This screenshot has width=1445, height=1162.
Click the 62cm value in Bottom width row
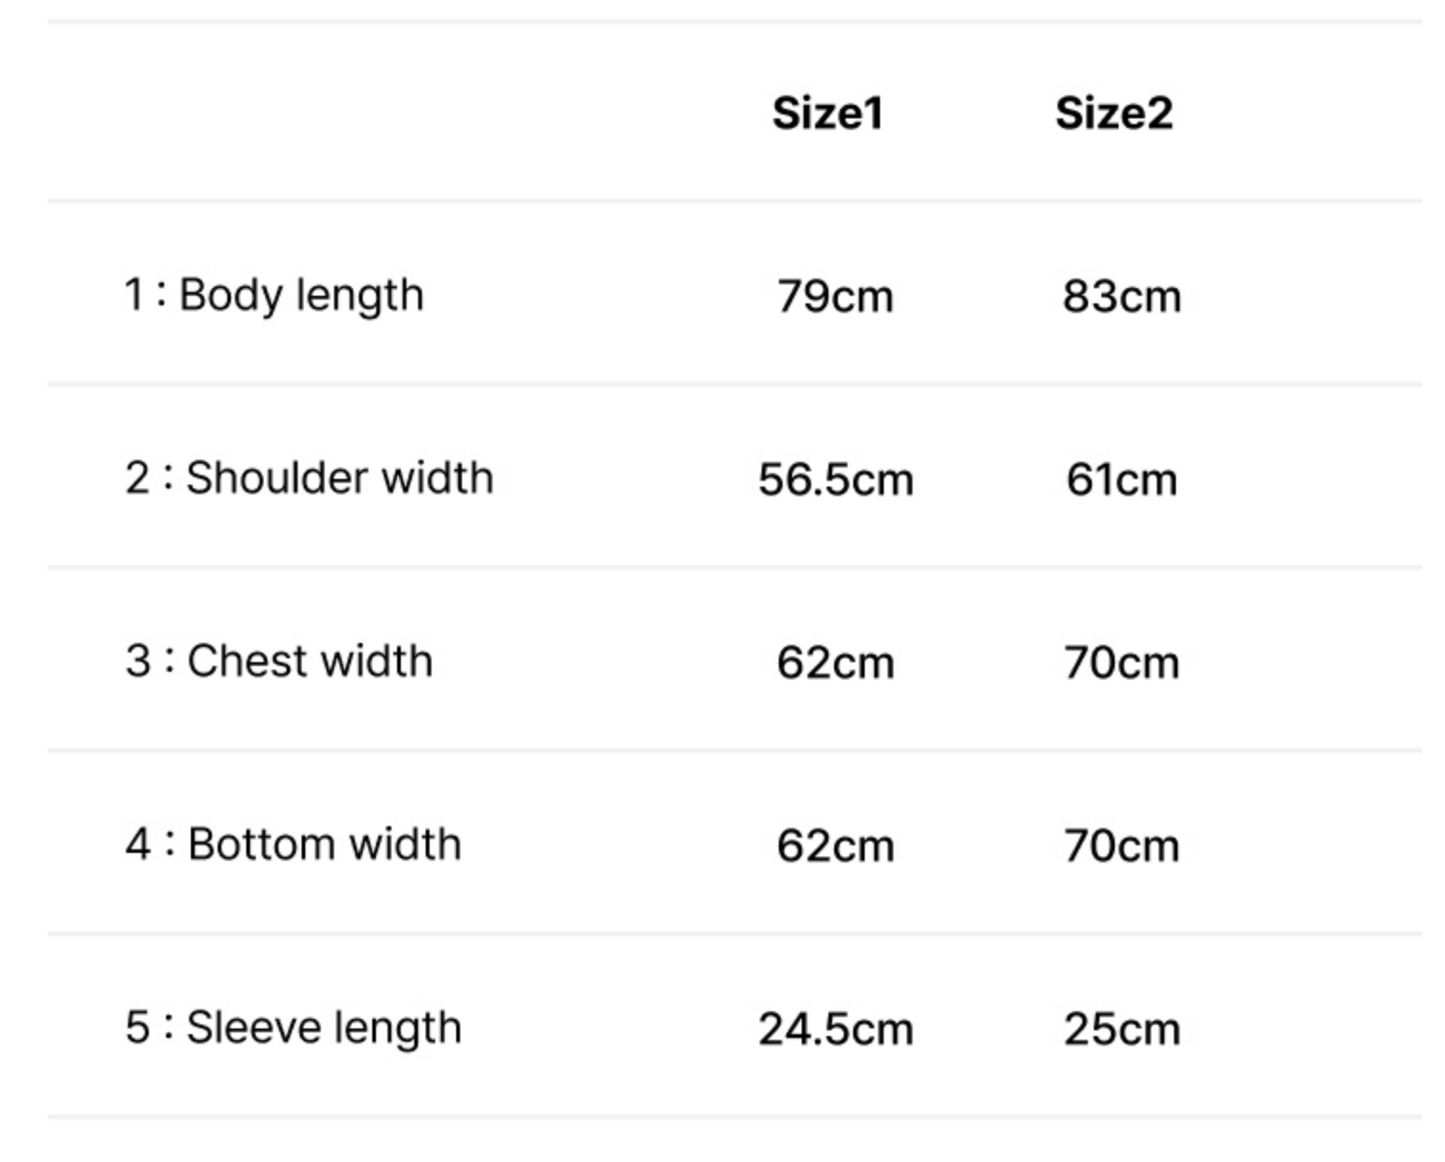[x=835, y=846]
